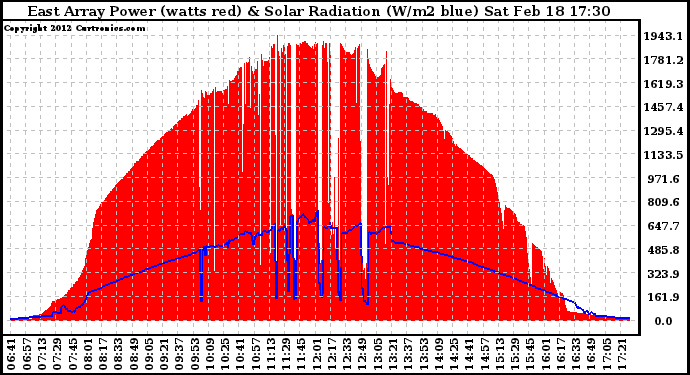Click the 13:53 time label
Viewport: 690px width, 375px height.
423,354
